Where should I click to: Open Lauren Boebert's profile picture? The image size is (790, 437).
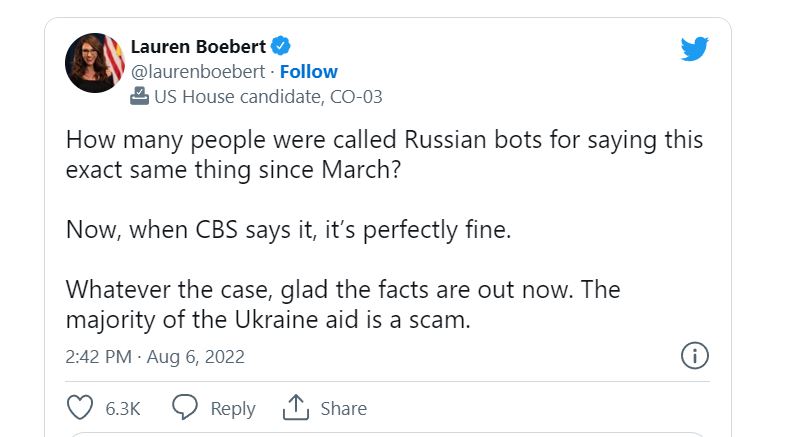95,63
